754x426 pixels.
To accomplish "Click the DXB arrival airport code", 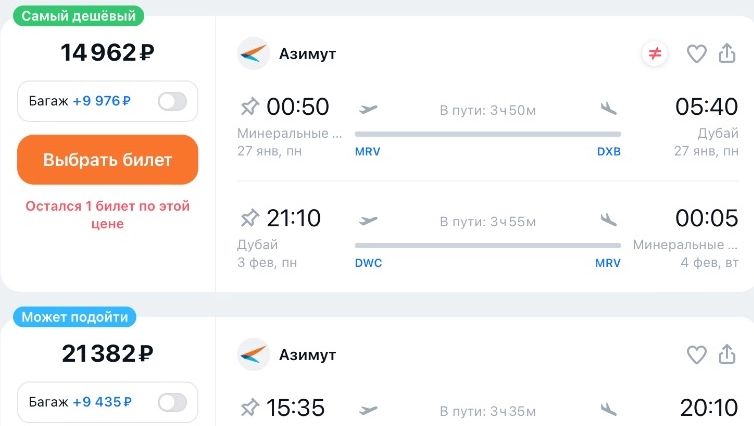I will (609, 151).
